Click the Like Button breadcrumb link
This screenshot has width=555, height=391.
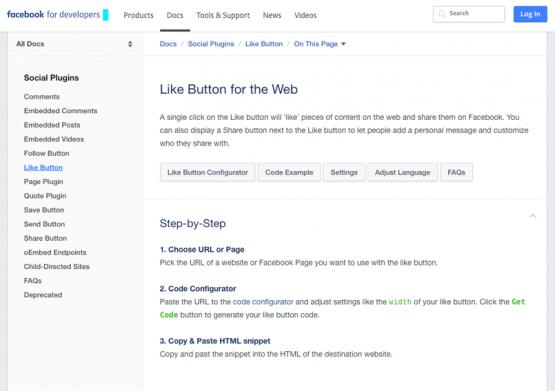264,44
